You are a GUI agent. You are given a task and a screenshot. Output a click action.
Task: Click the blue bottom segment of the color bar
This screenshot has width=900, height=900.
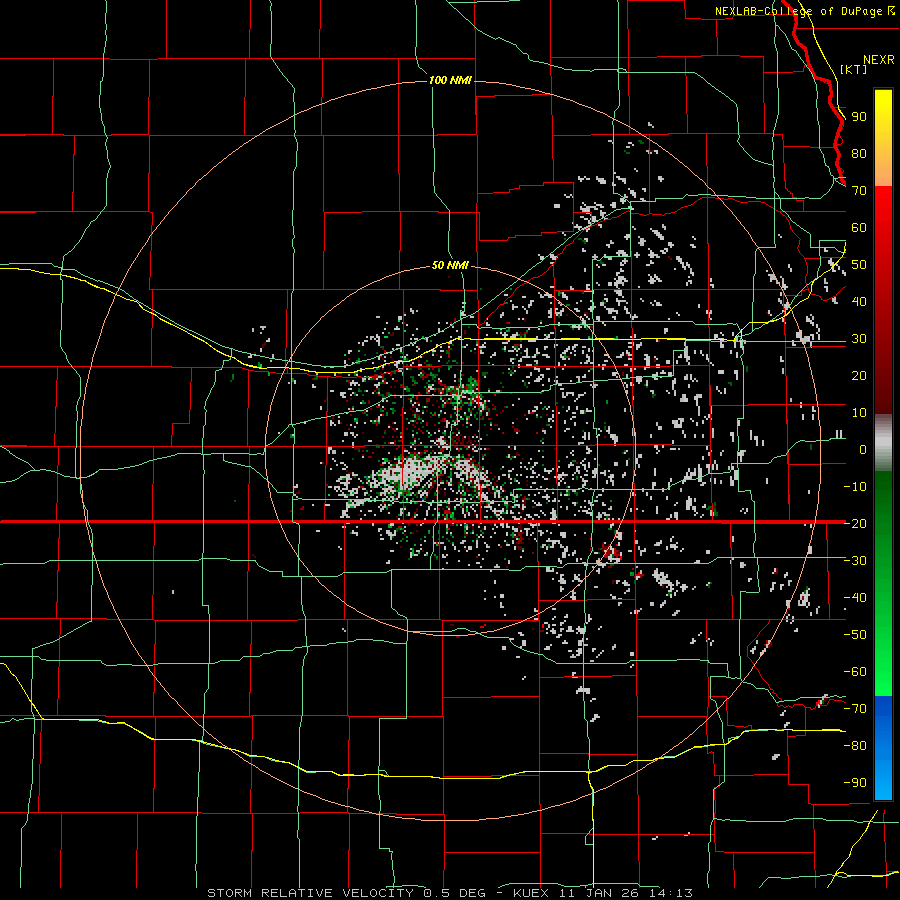(x=883, y=748)
